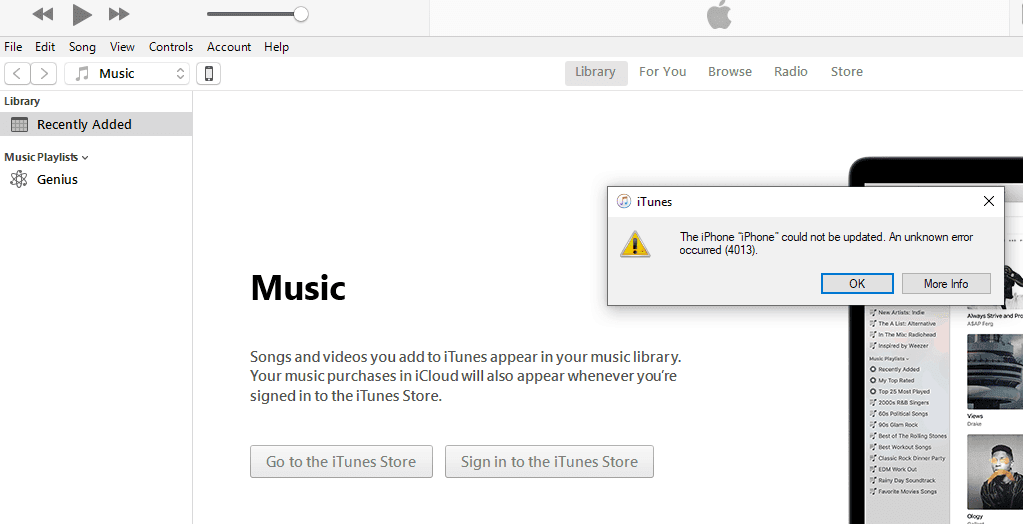Open the Account menu
The width and height of the screenshot is (1023, 524).
(229, 47)
